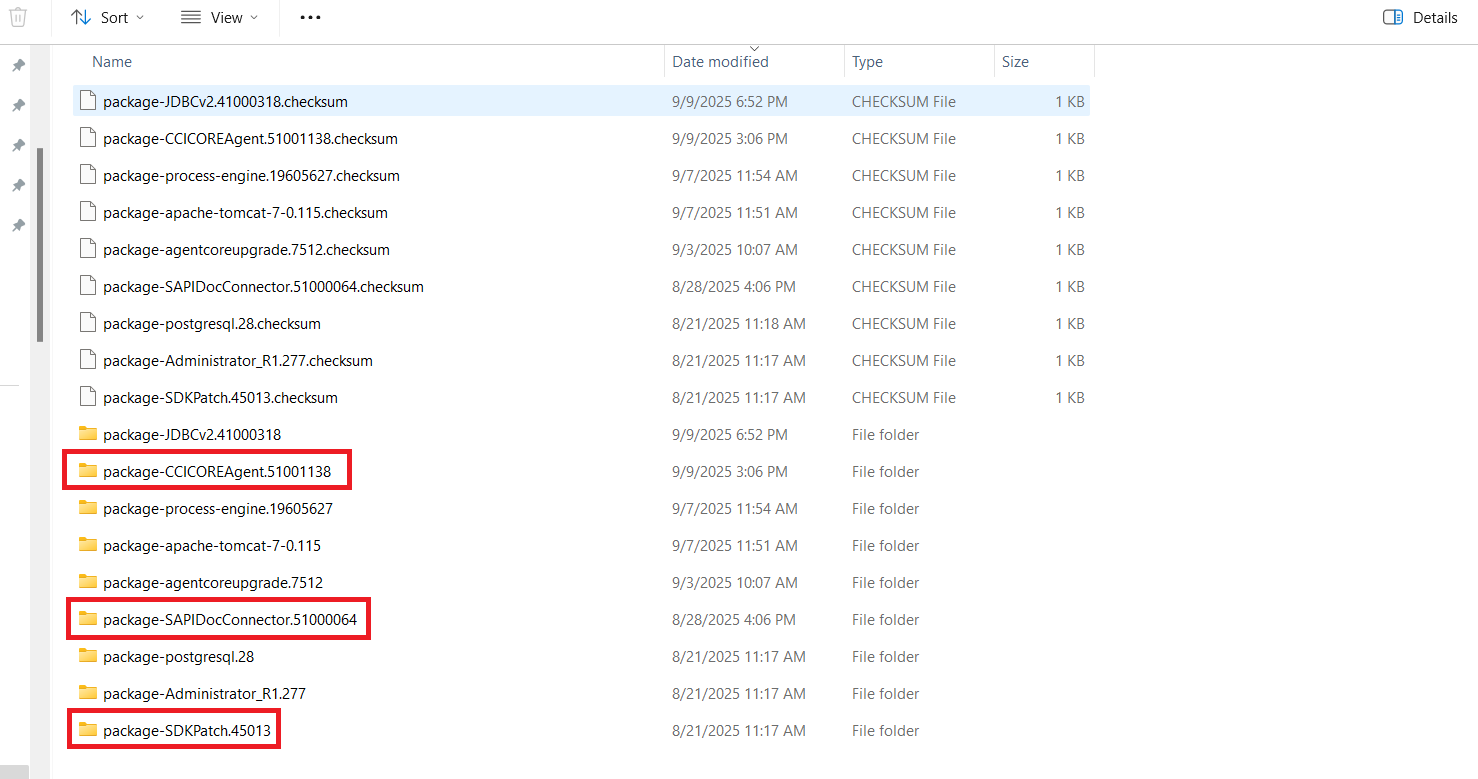Click folder name package-JDBCv2.41000318
1478x779 pixels.
coord(192,435)
